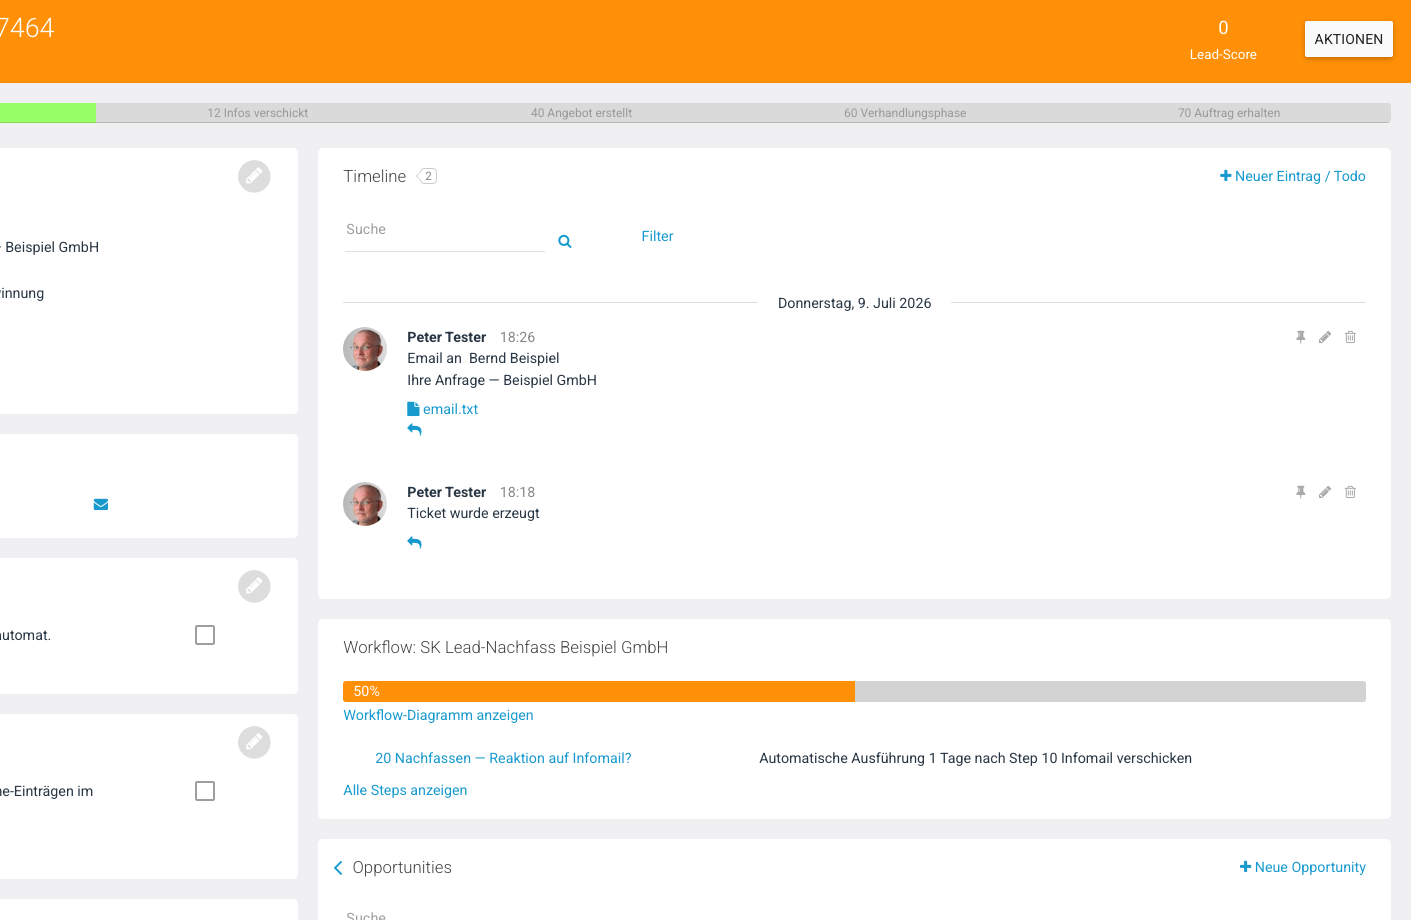Select the 12 Infos verschickt stage
This screenshot has width=1411, height=920.
coord(258,113)
